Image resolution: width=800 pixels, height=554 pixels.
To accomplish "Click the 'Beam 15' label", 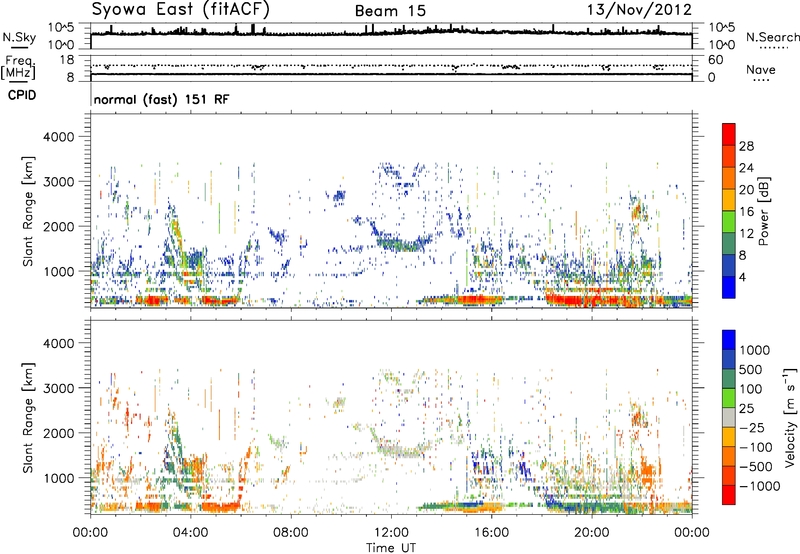I will click(x=390, y=11).
